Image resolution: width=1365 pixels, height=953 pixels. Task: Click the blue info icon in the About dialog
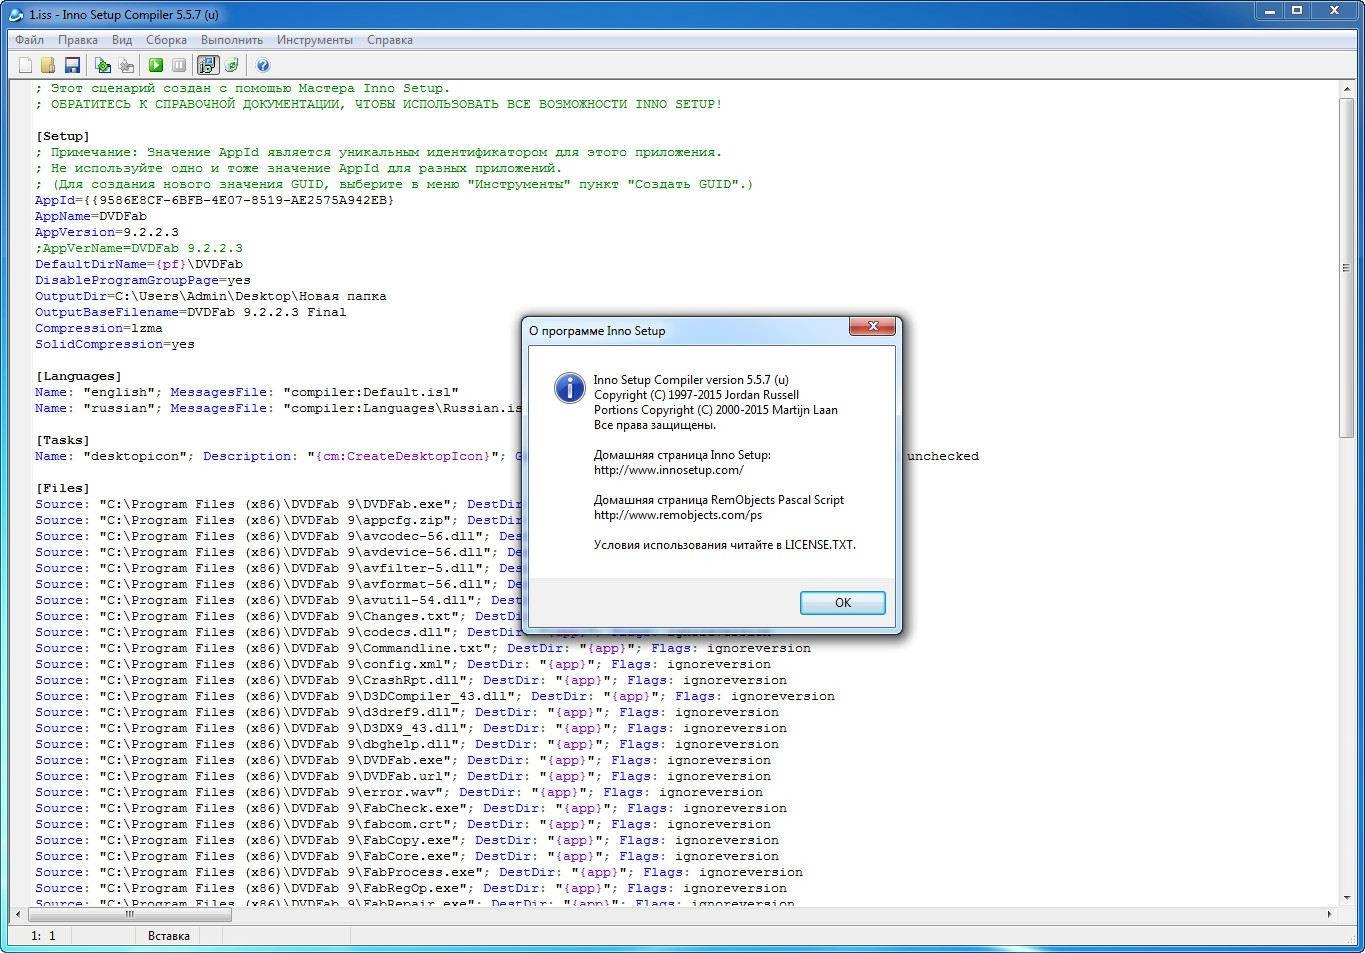pyautogui.click(x=569, y=387)
